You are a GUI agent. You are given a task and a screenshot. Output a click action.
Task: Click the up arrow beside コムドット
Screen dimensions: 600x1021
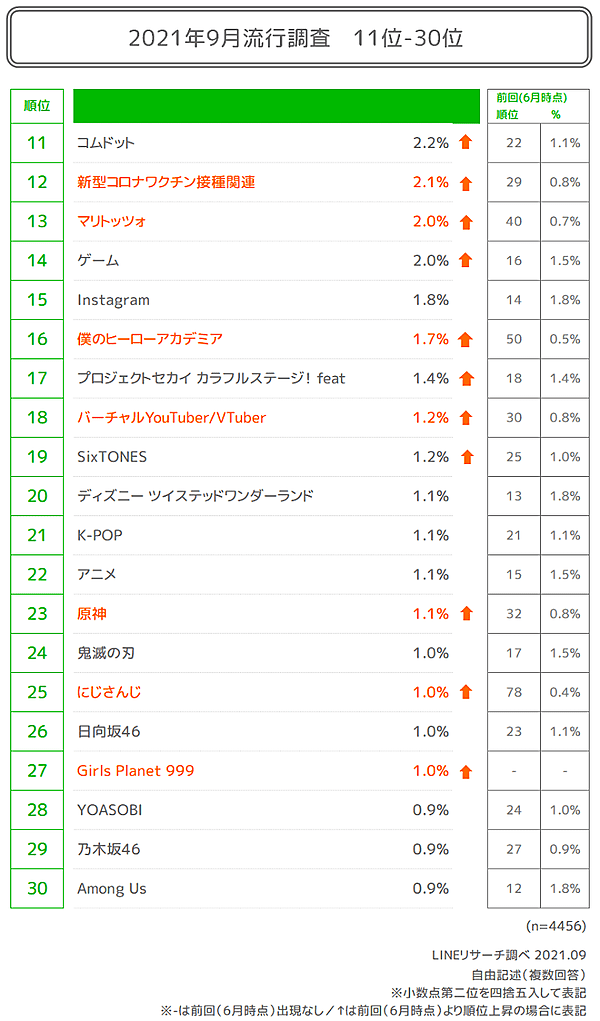pyautogui.click(x=465, y=143)
